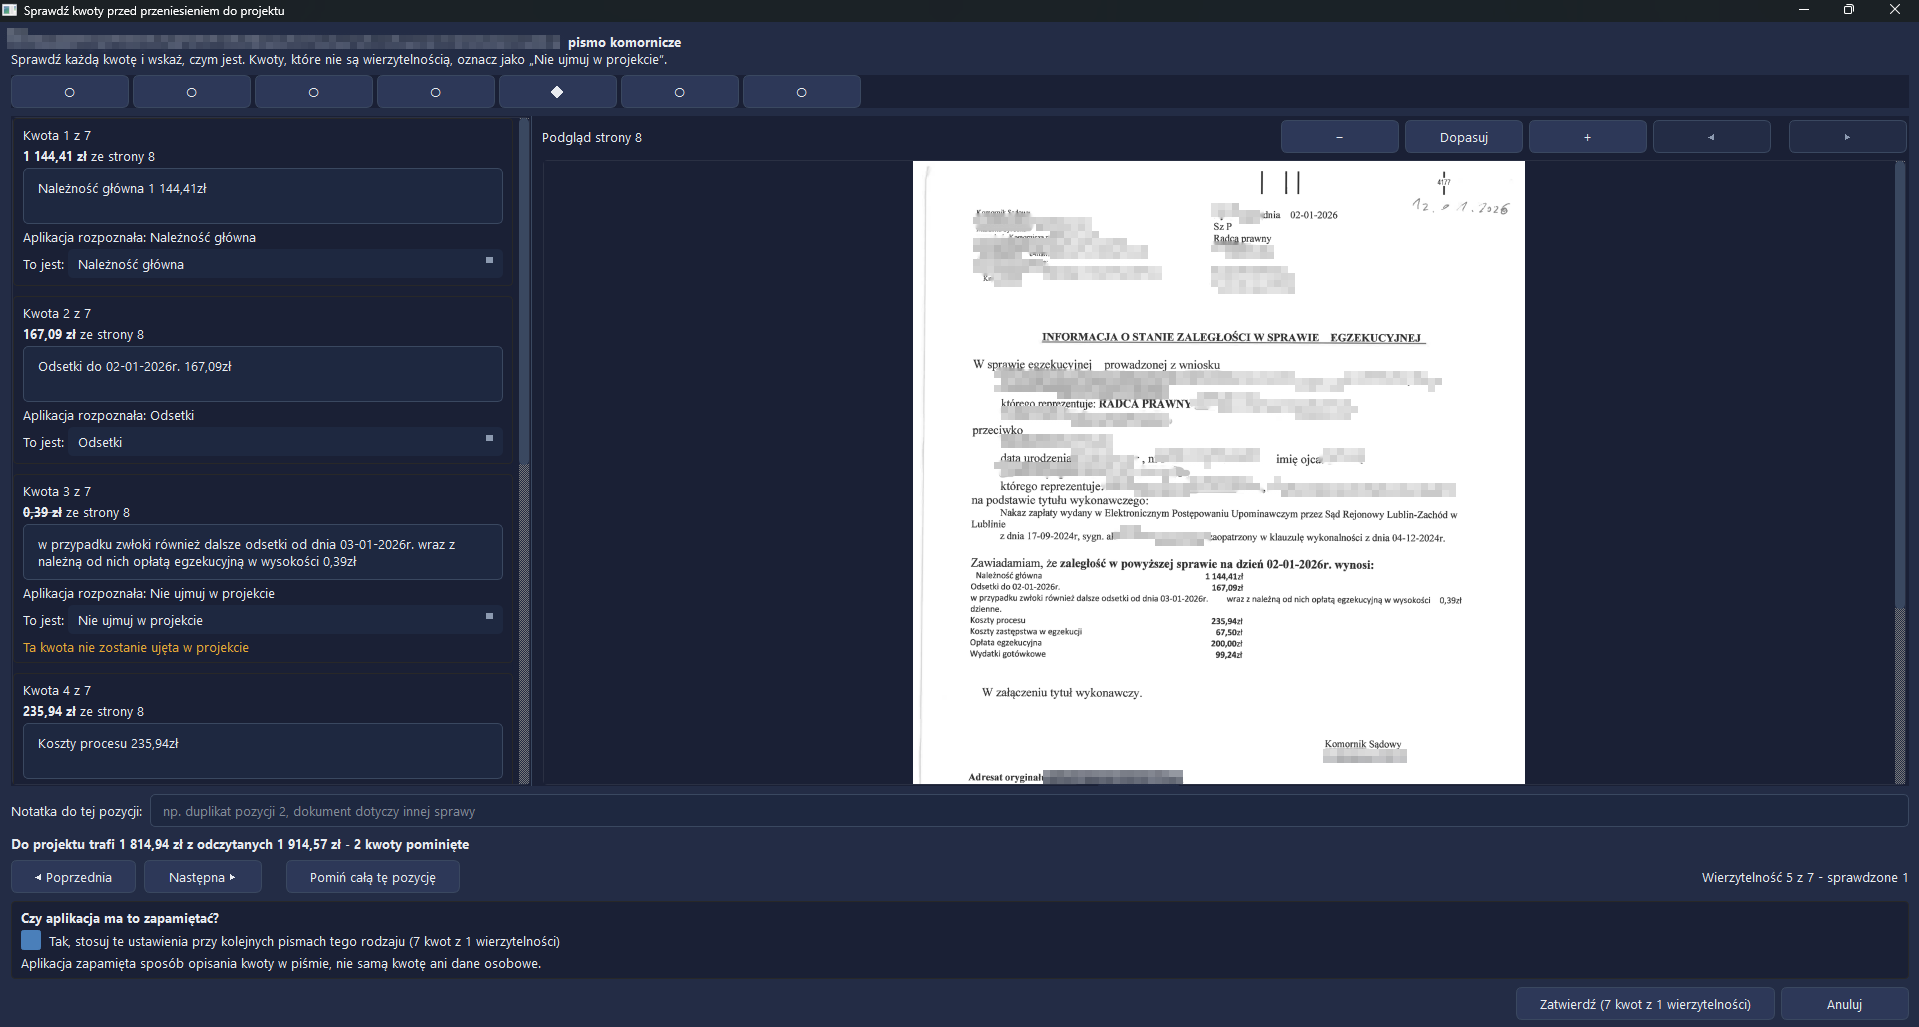Click 'Aplikacja rozpoznała: Odsetki' text
Image resolution: width=1919 pixels, height=1027 pixels.
(109, 415)
